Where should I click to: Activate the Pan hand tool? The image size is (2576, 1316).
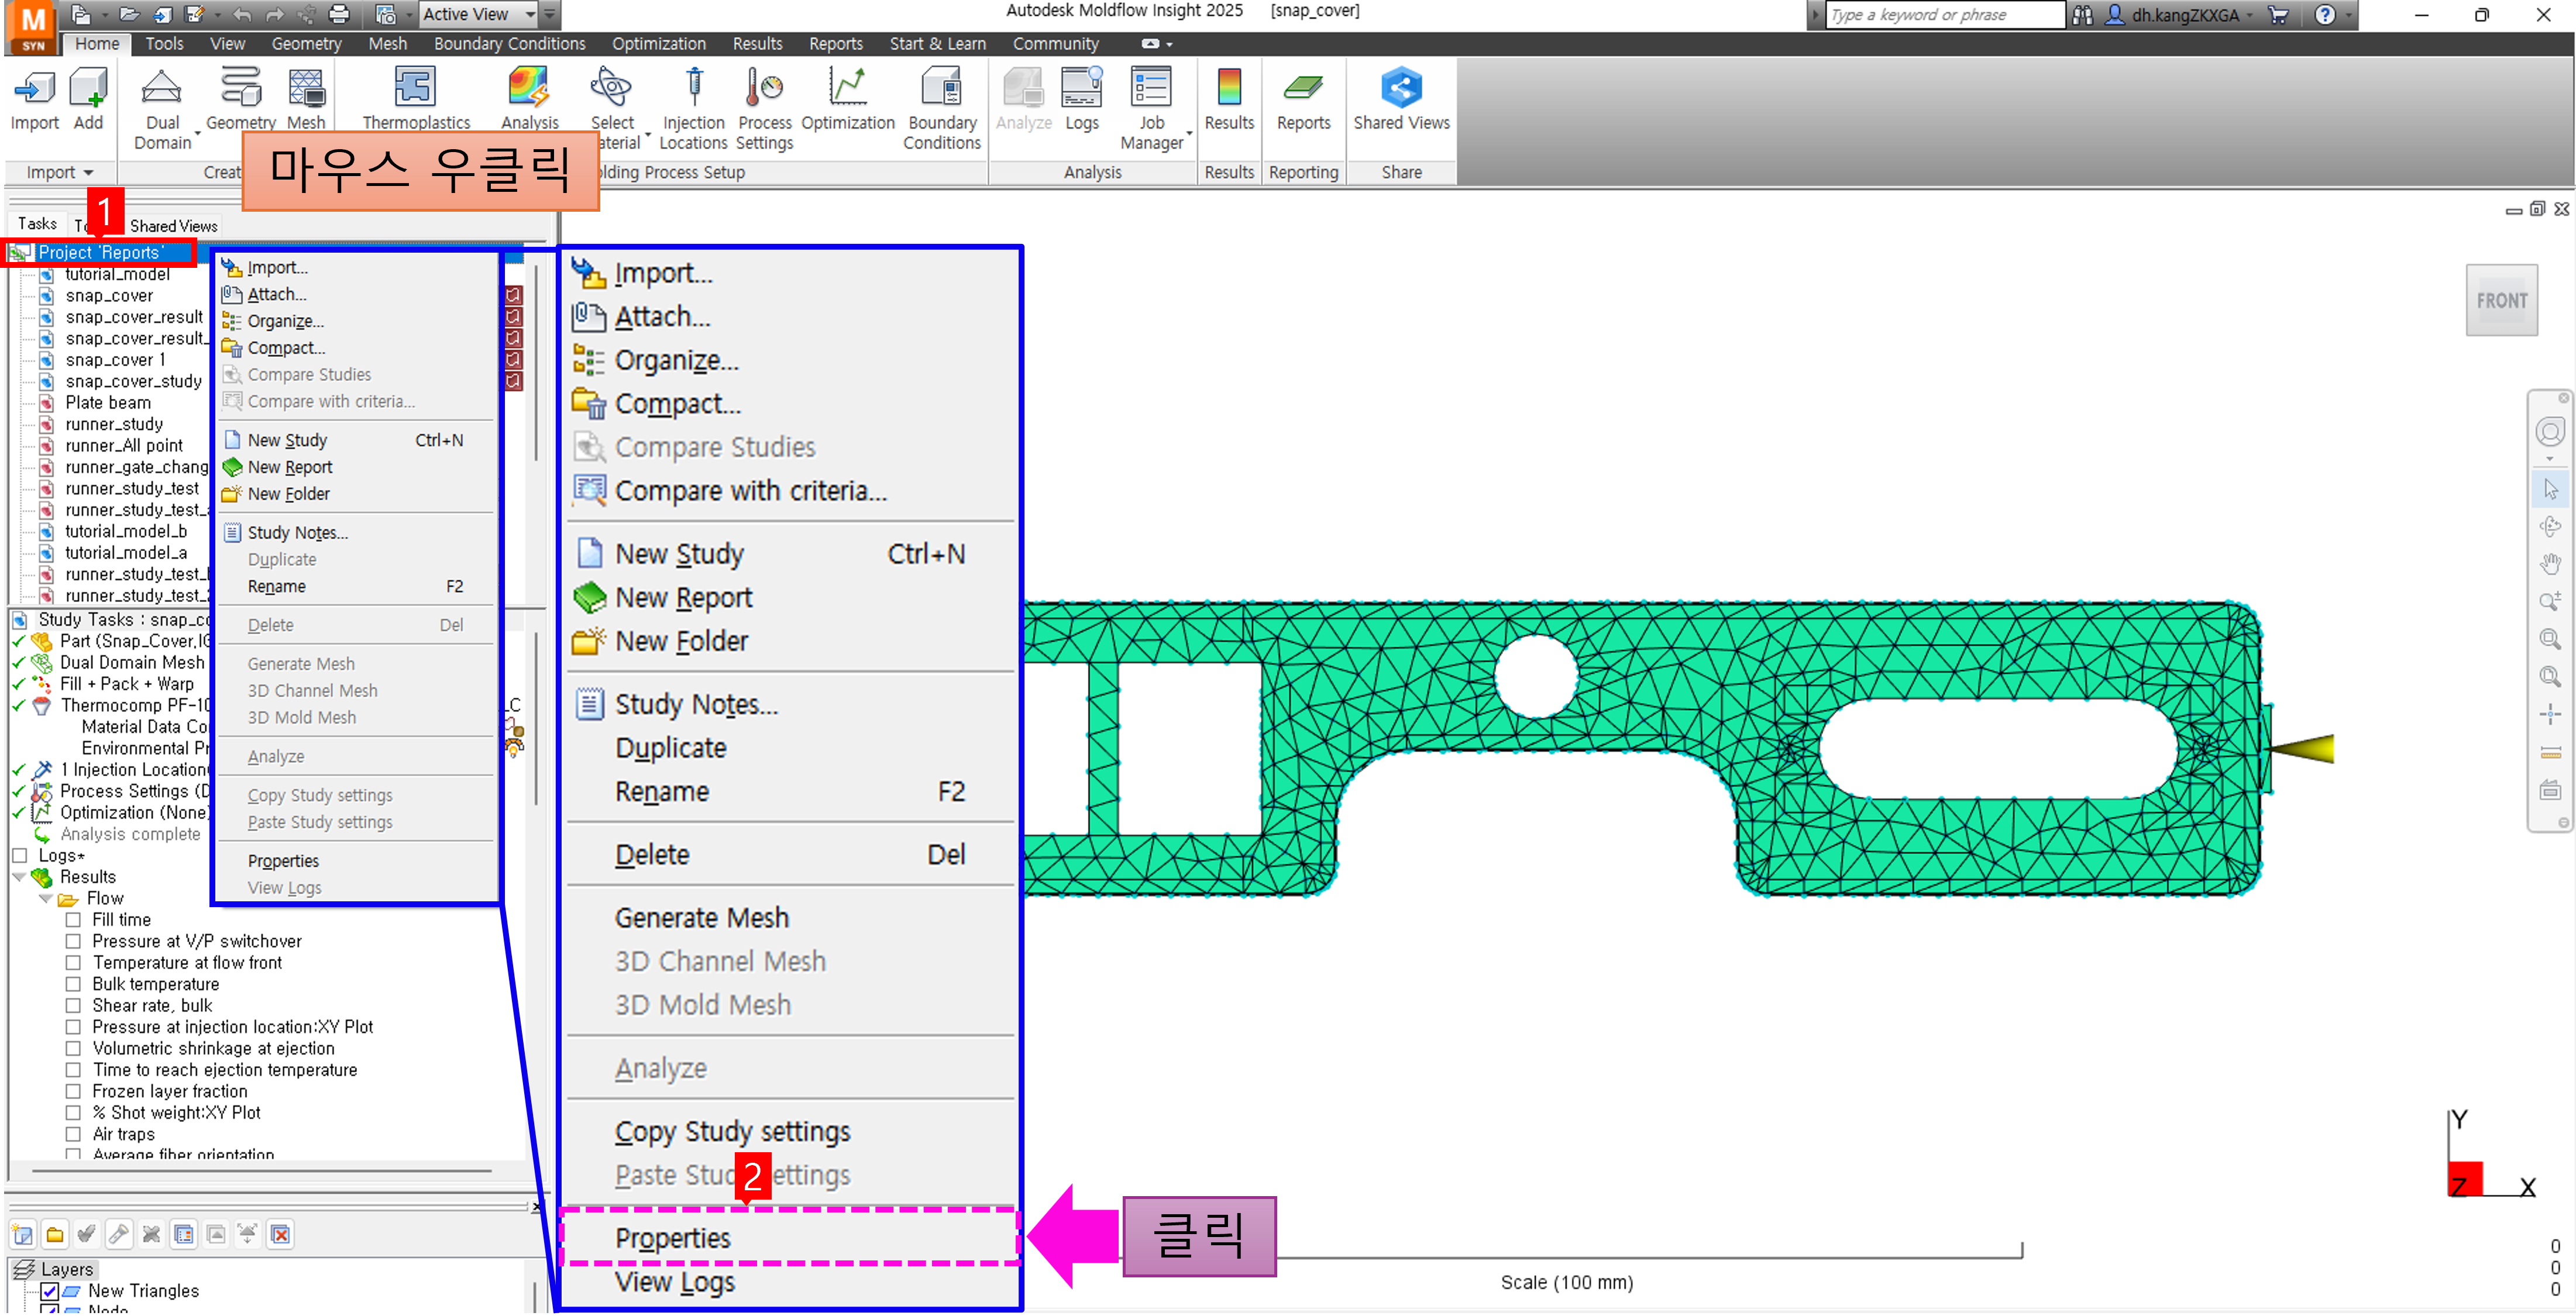click(x=2550, y=564)
